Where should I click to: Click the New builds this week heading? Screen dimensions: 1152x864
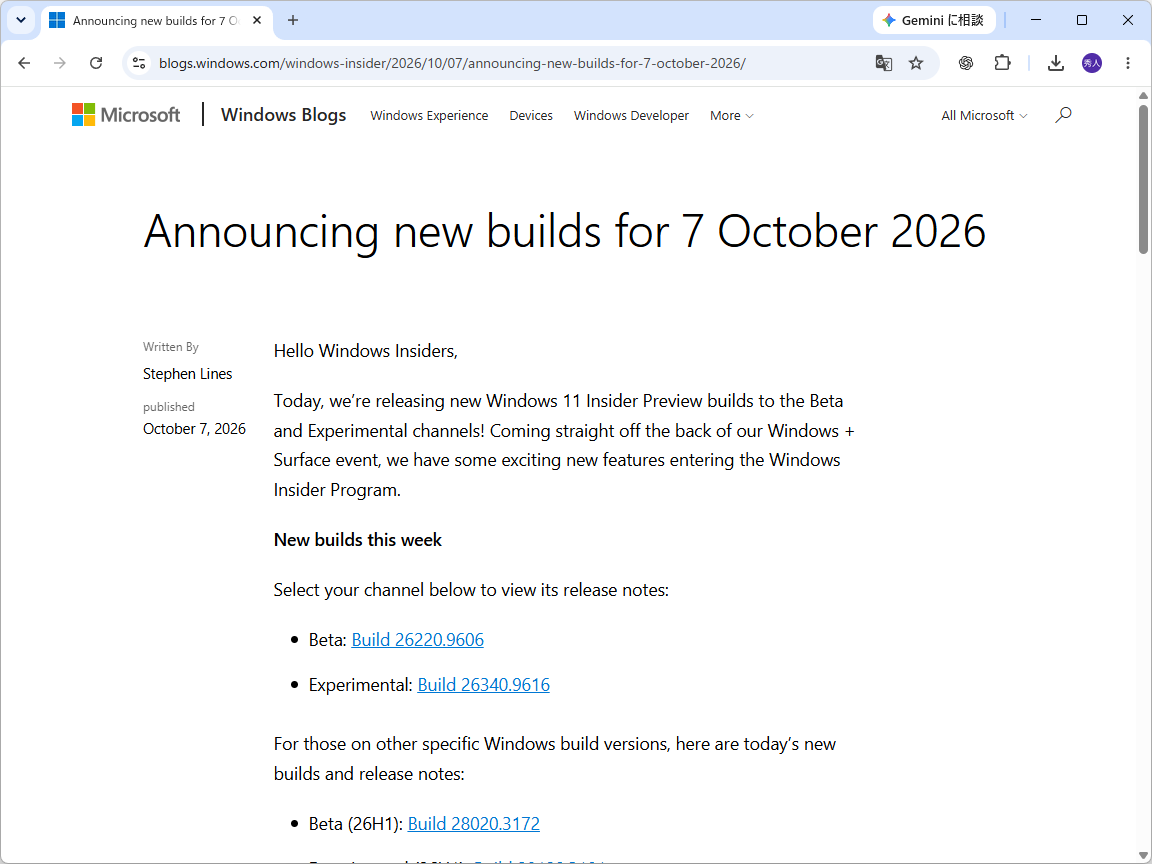(358, 540)
